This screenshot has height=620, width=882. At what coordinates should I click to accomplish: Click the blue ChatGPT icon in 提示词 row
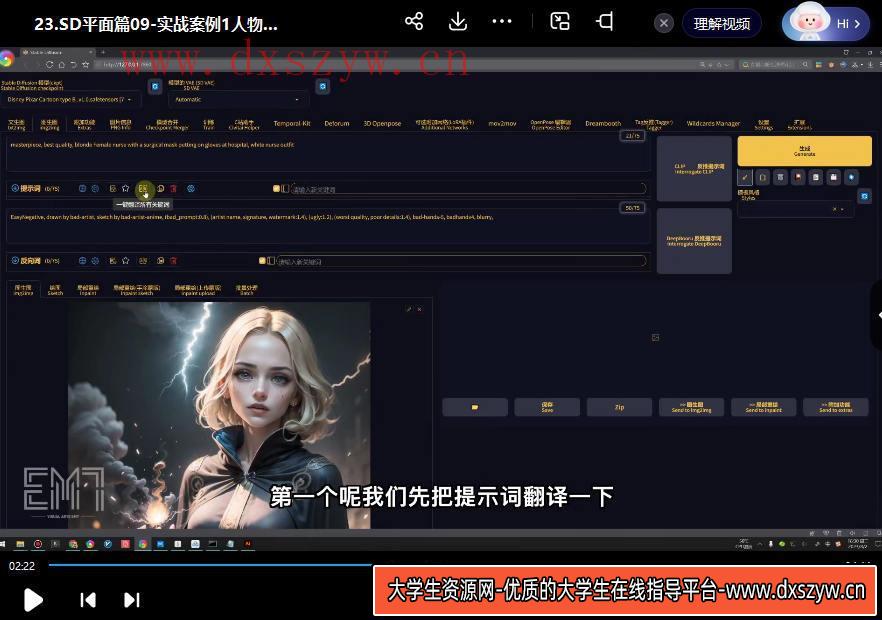[x=191, y=188]
